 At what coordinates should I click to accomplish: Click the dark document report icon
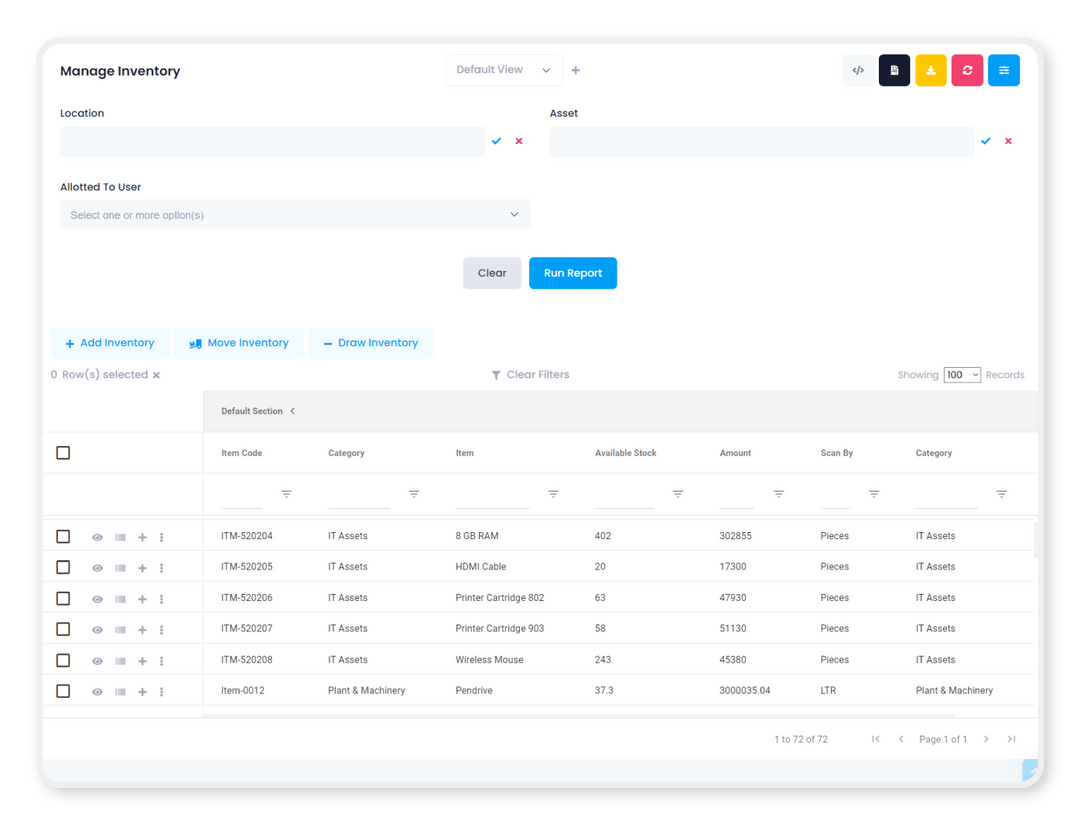click(x=894, y=70)
